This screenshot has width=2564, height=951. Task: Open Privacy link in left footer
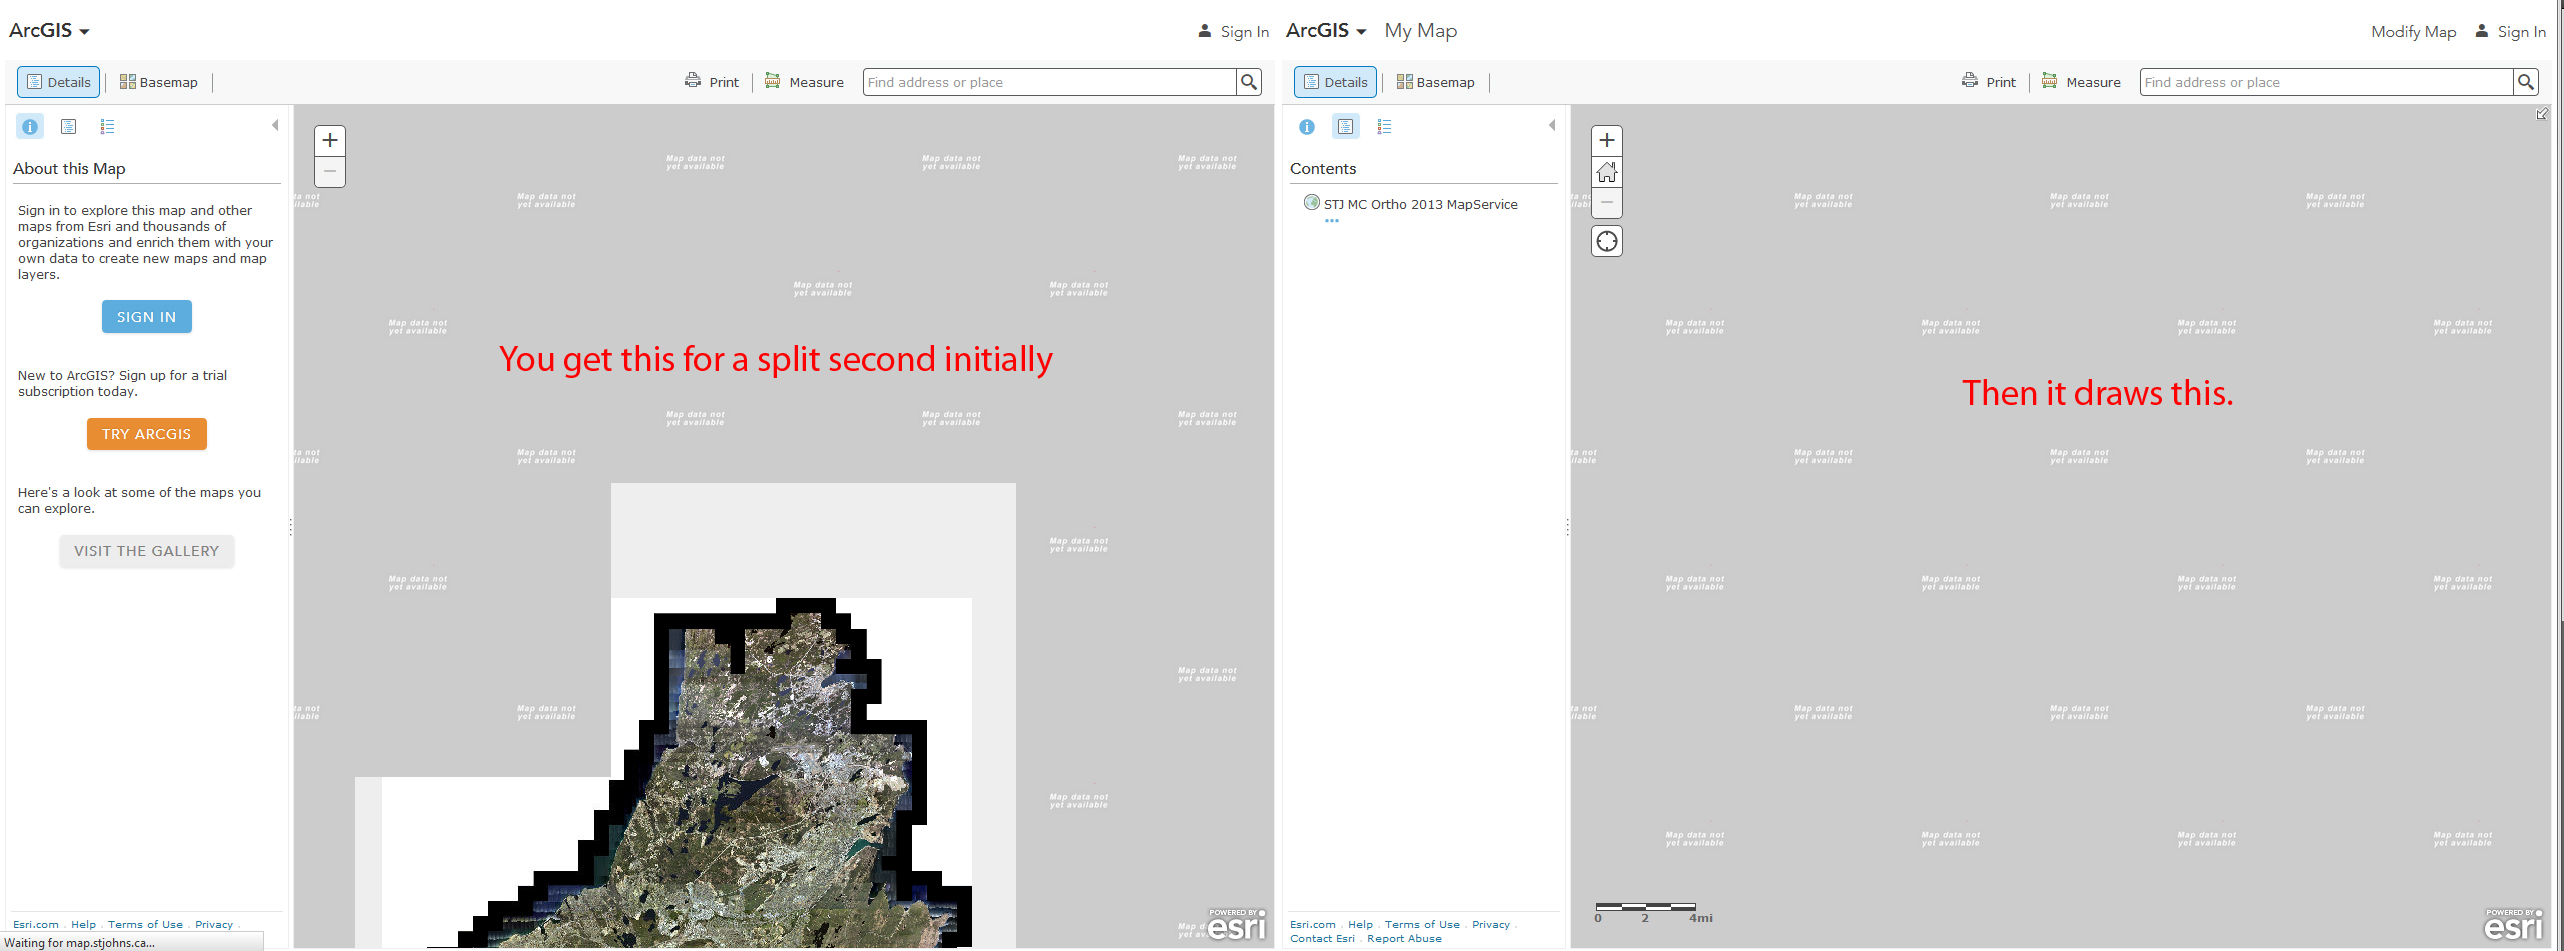[x=214, y=924]
